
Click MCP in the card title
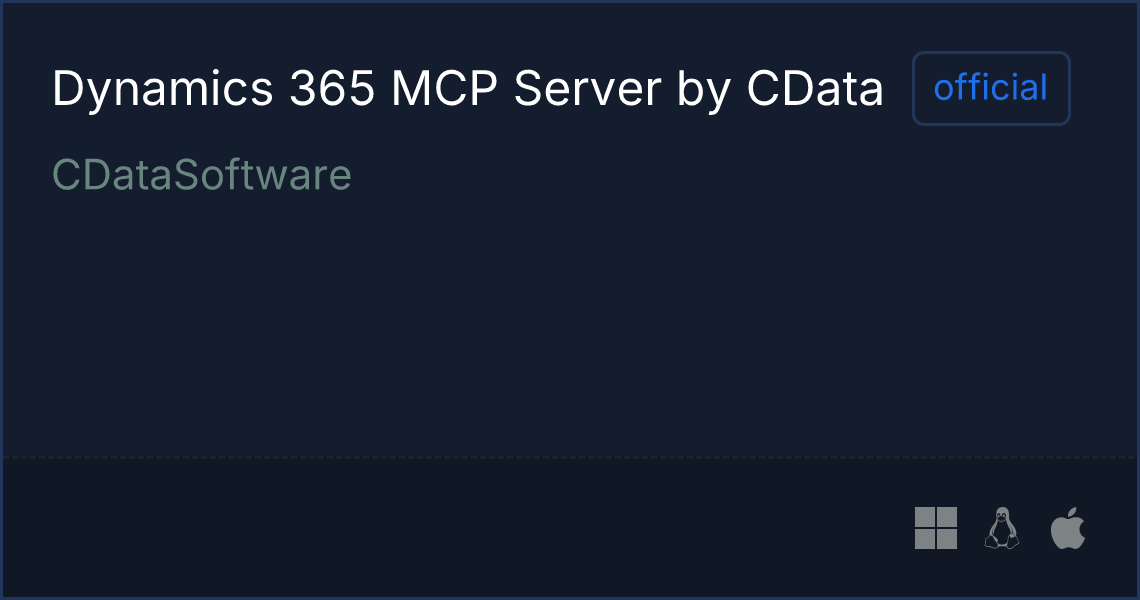(444, 89)
